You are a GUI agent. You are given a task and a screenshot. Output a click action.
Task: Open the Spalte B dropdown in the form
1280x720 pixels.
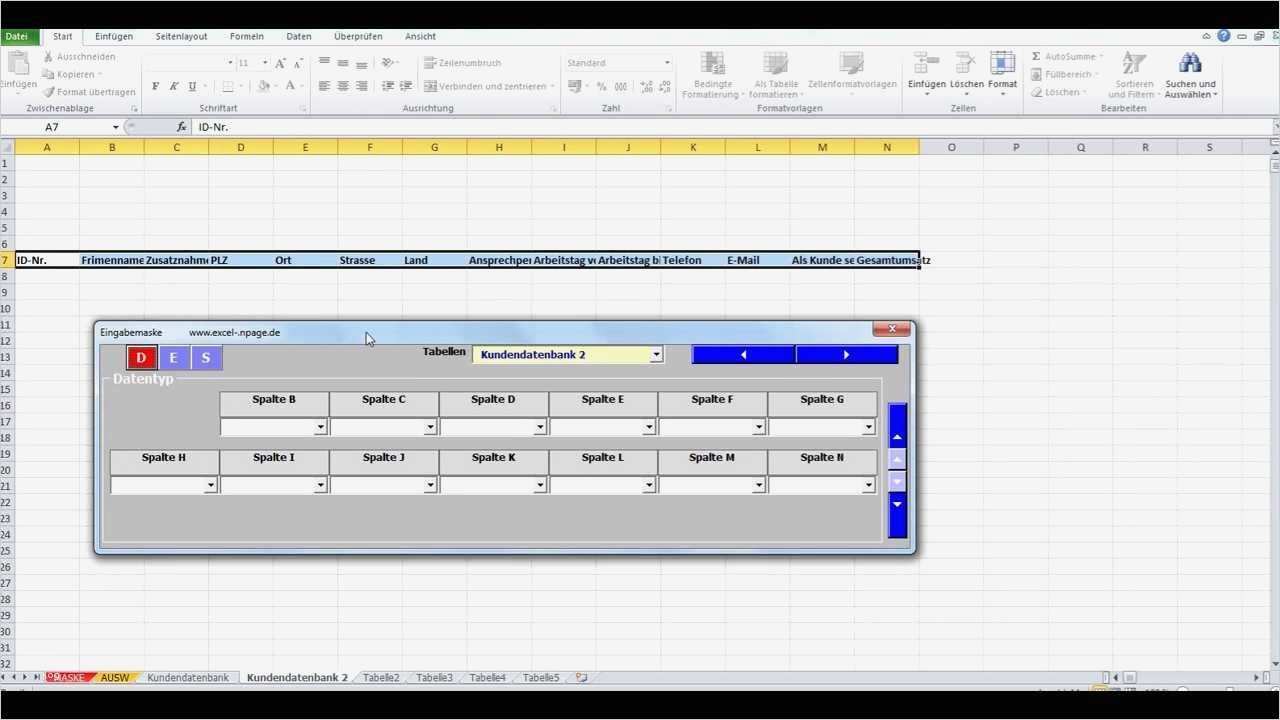click(x=321, y=427)
